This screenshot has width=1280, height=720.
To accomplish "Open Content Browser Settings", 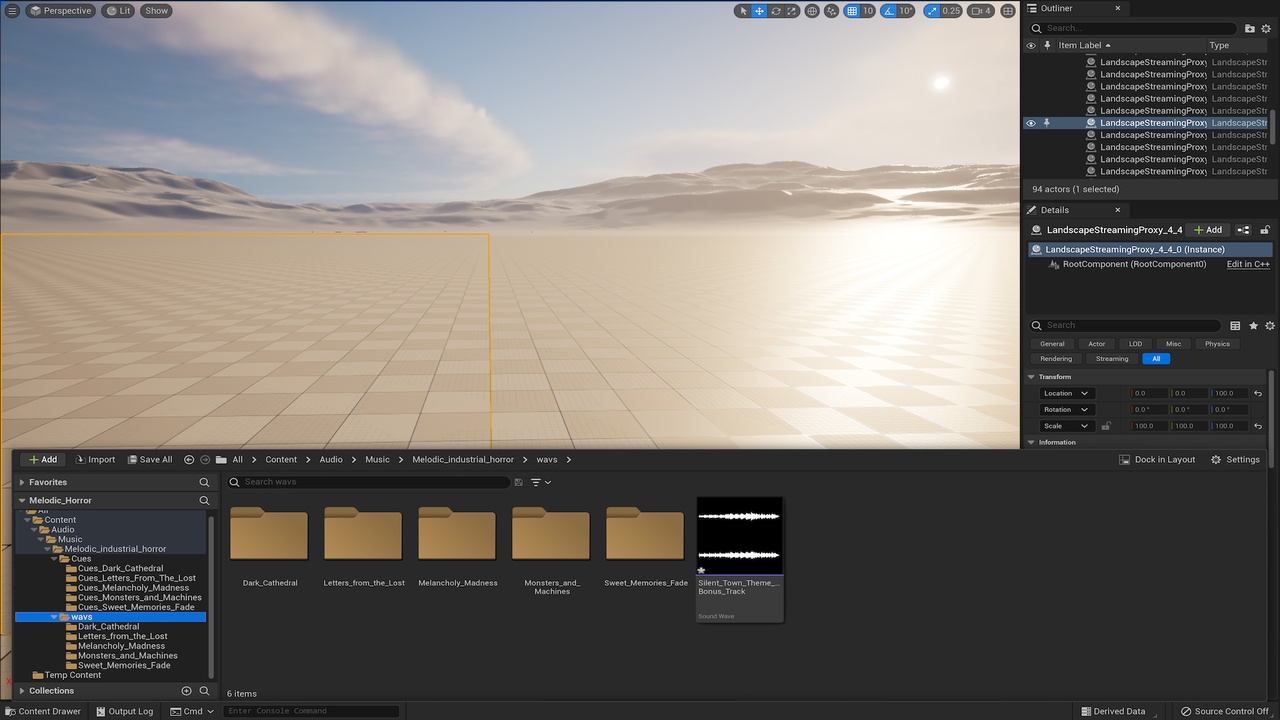I will pos(1235,459).
